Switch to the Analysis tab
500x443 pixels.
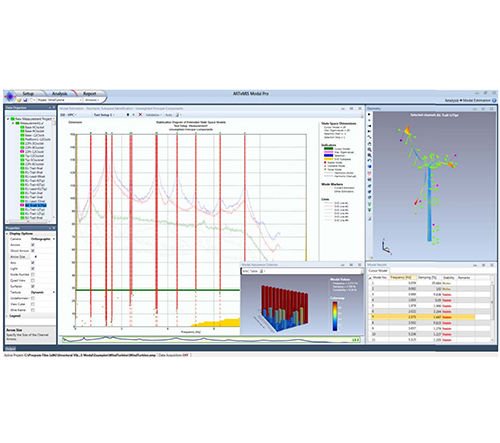(x=59, y=94)
